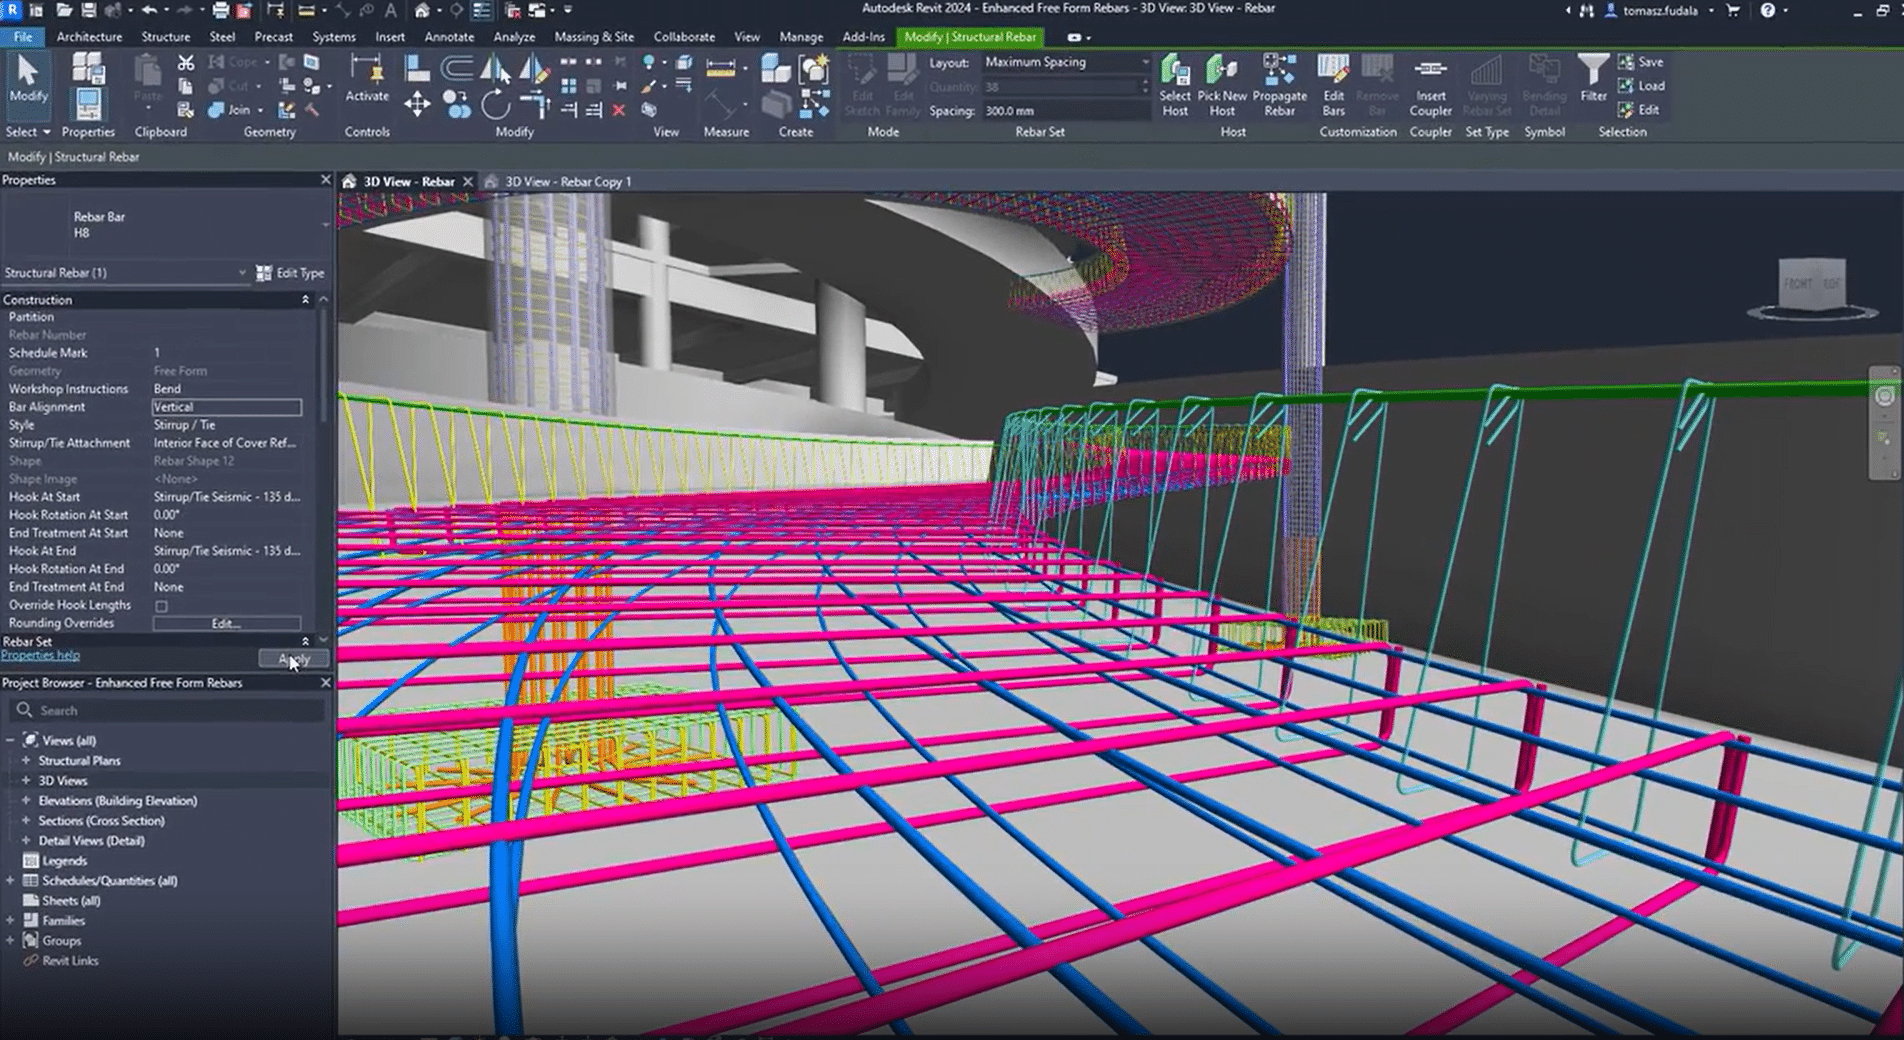Select the Rotate tool
Viewport: 1904px width, 1040px height.
[x=495, y=104]
